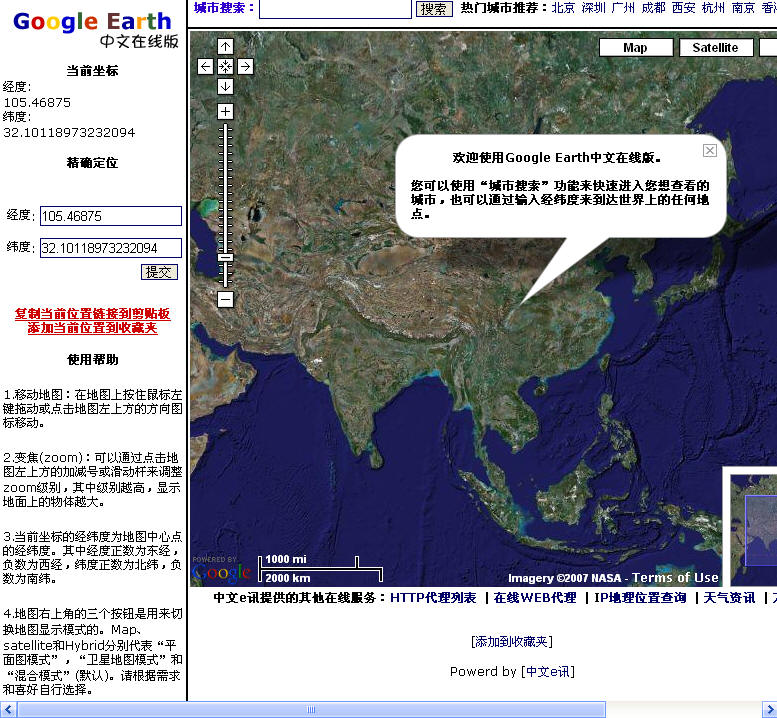
Task: Open the 南京 city link
Action: tap(743, 8)
